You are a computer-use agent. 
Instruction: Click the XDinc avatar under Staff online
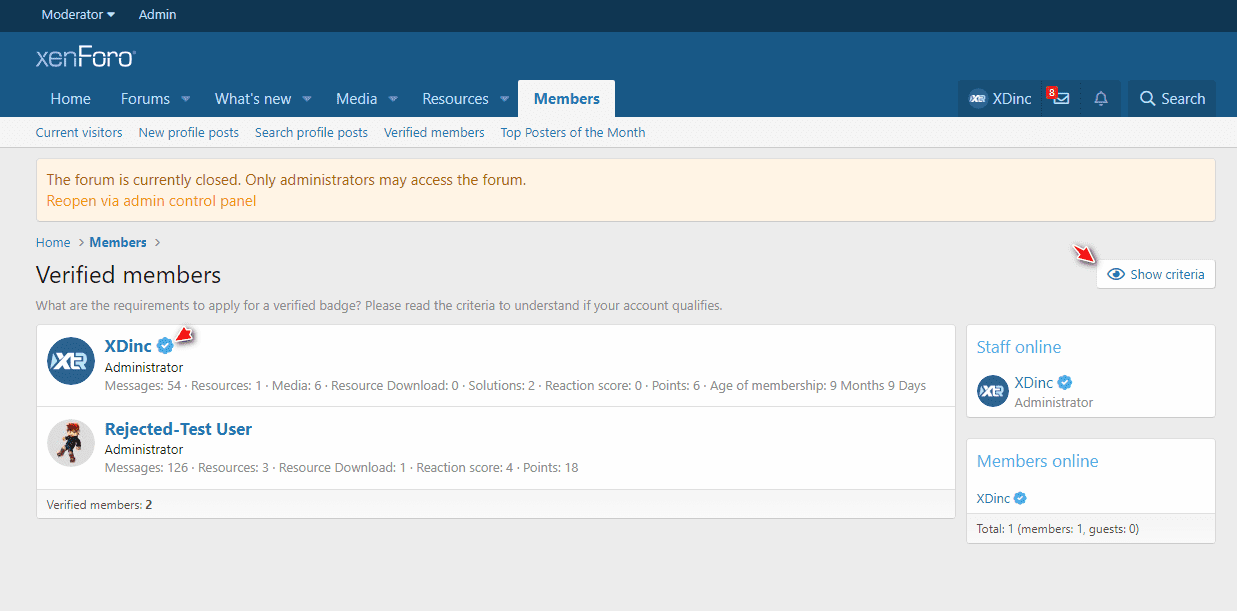[992, 391]
